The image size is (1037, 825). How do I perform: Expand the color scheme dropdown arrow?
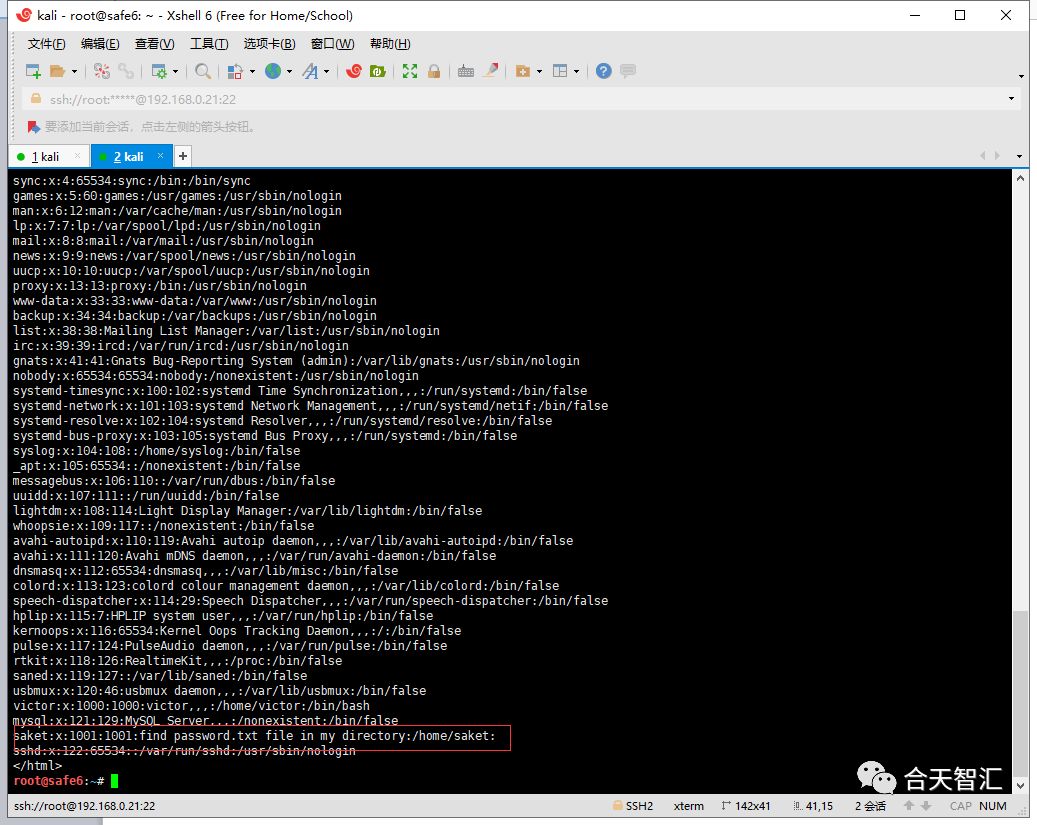click(252, 71)
